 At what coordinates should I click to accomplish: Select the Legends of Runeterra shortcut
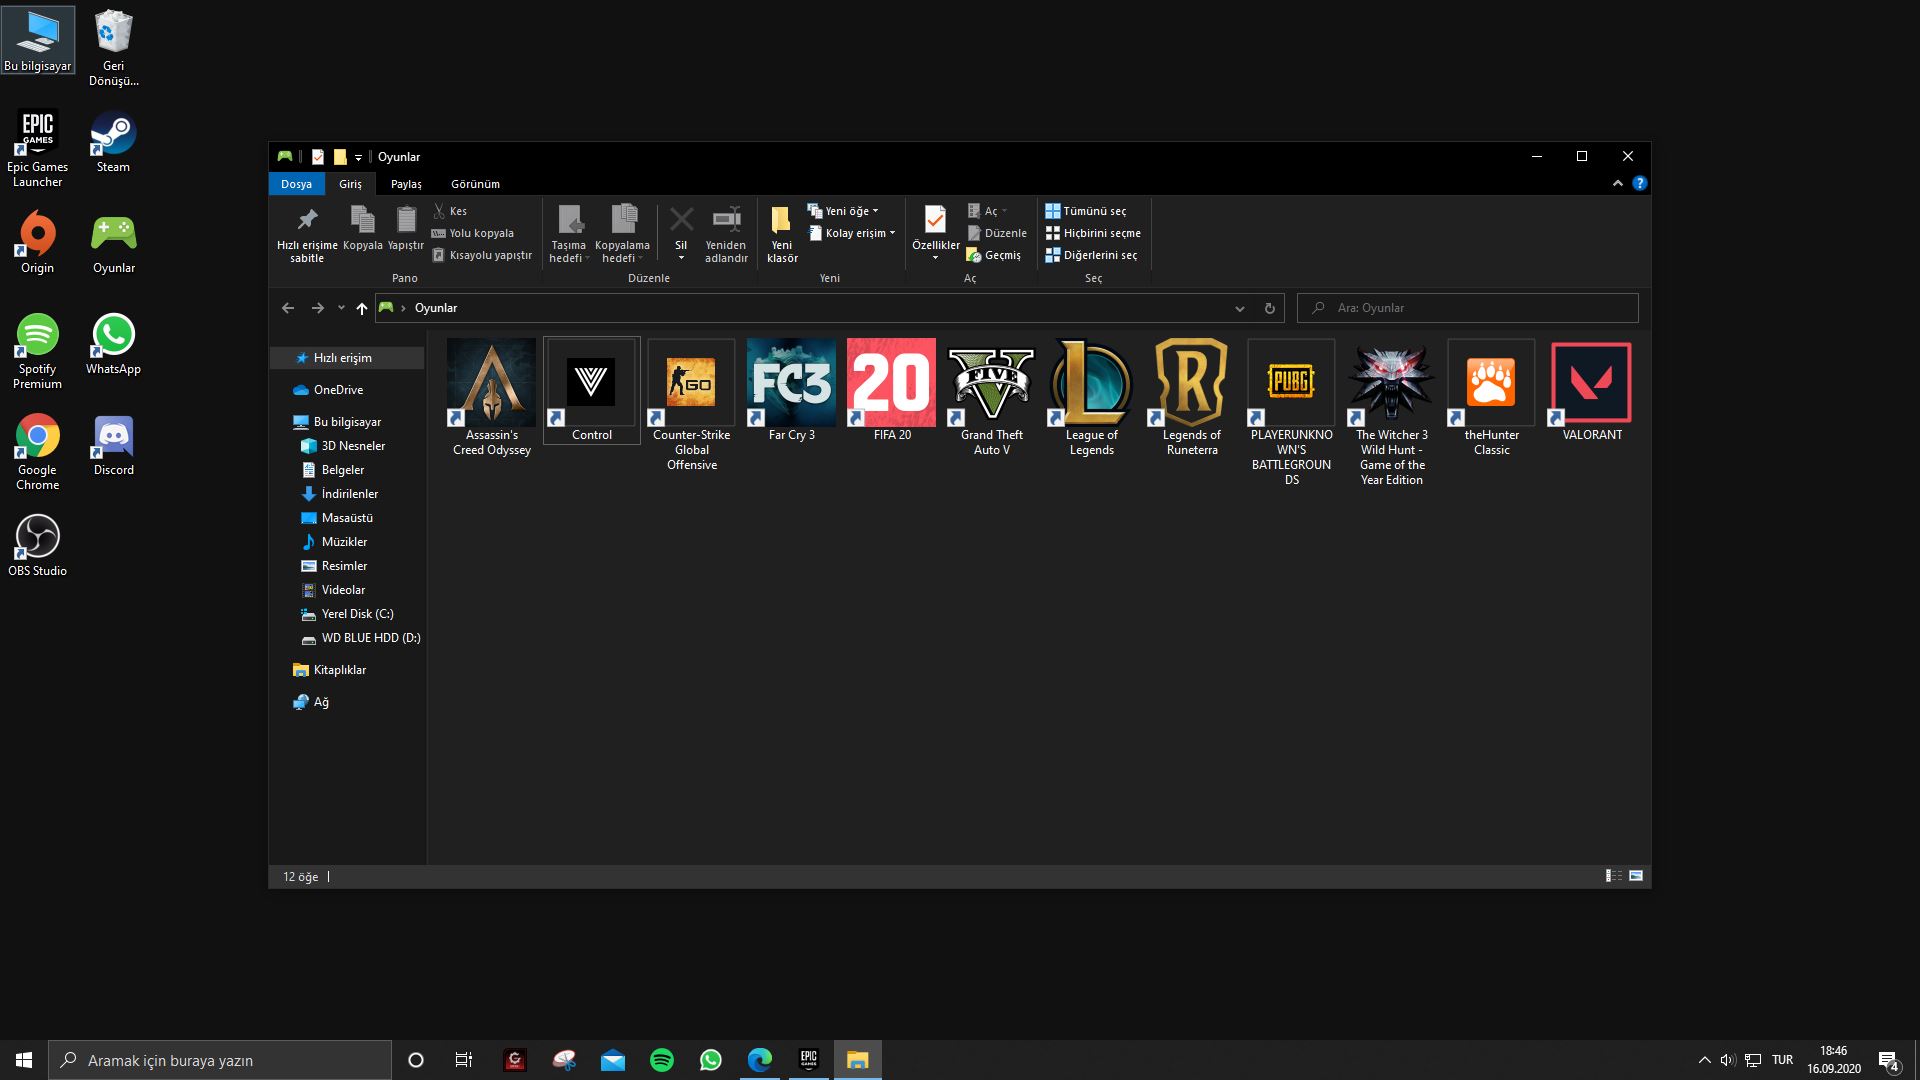pos(1191,398)
